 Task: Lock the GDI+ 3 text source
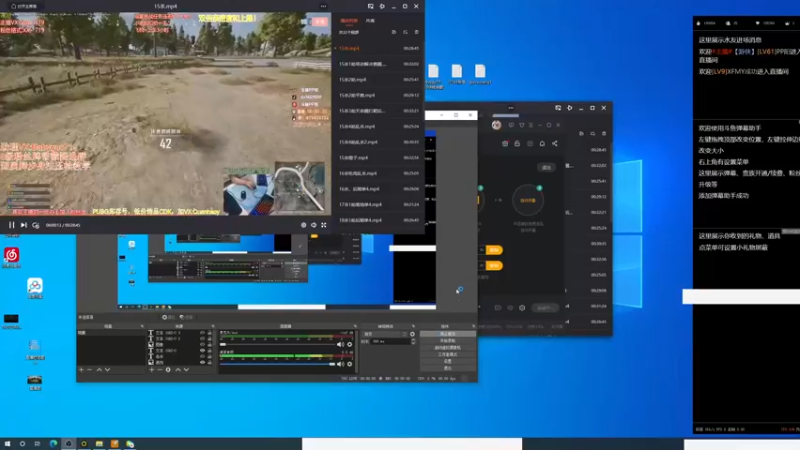[x=209, y=333]
